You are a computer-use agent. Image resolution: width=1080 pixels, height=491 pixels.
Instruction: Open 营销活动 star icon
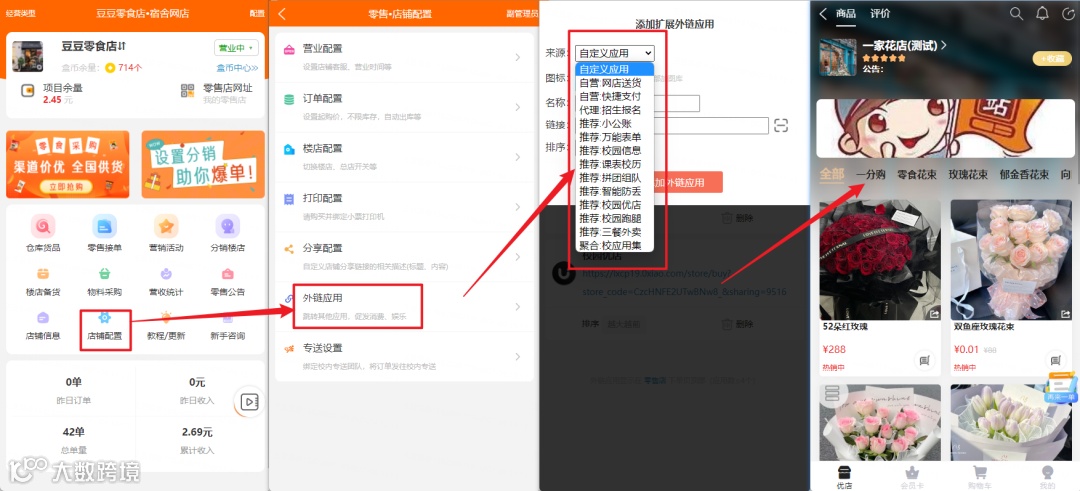[166, 226]
